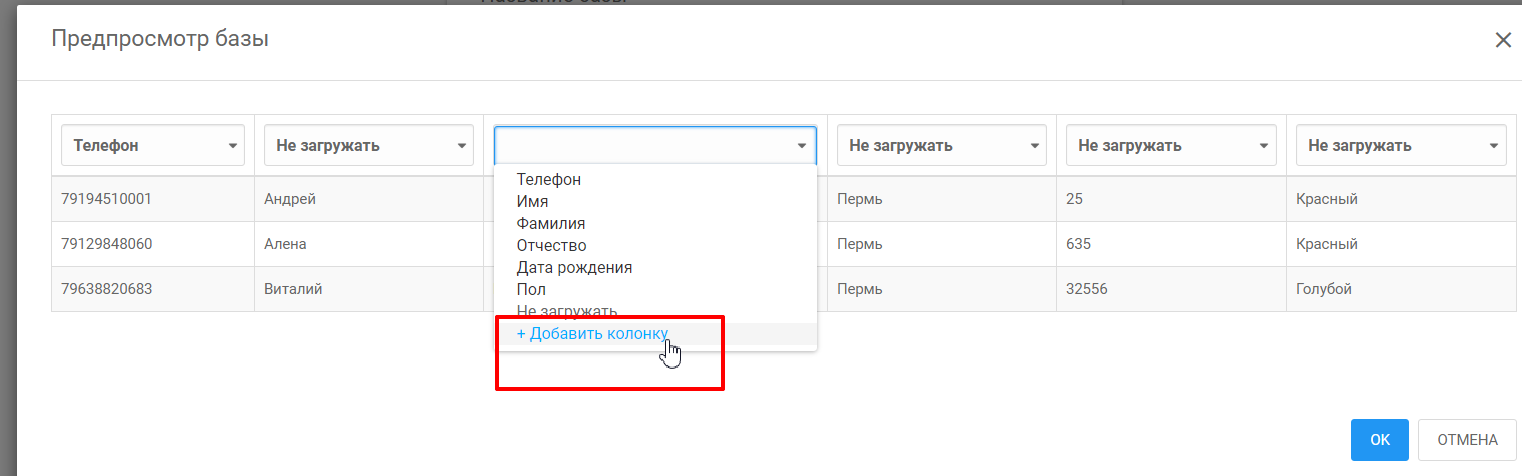The width and height of the screenshot is (1522, 476).
Task: Confirm with the OK button
Action: 1380,440
